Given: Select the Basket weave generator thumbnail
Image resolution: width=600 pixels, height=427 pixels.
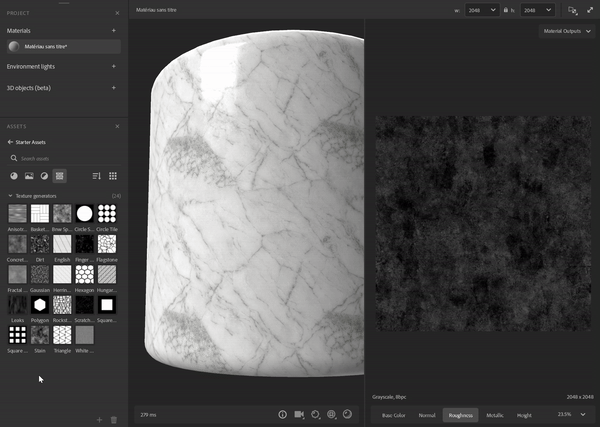Looking at the screenshot, I should 40,214.
